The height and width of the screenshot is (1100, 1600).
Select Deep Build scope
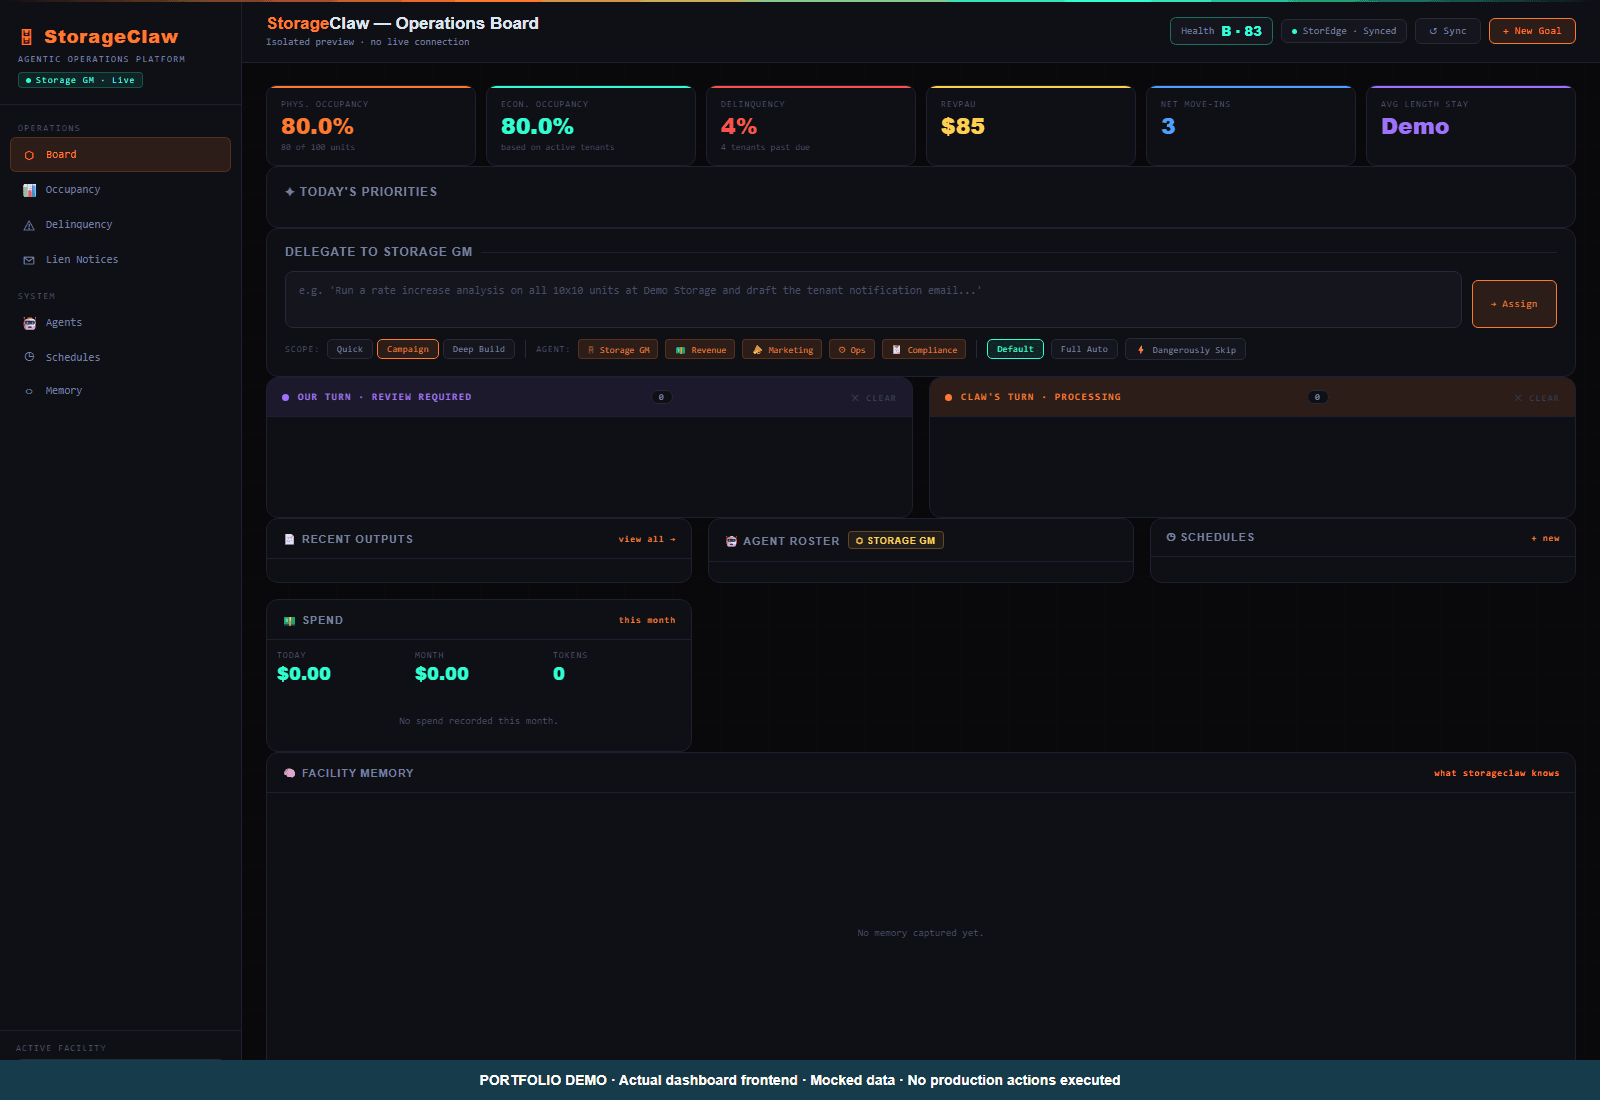pos(479,349)
